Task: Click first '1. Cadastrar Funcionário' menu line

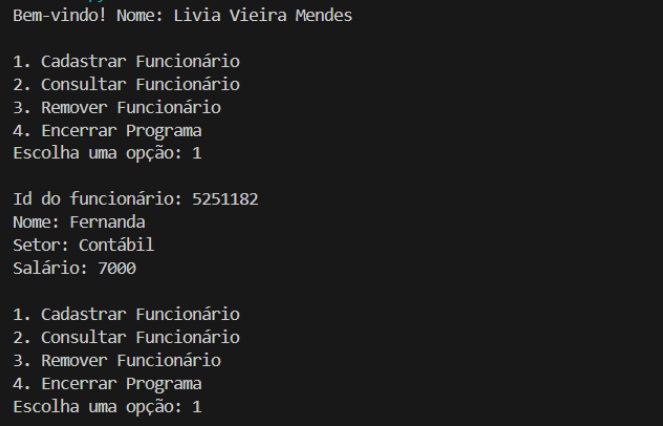Action: point(126,62)
